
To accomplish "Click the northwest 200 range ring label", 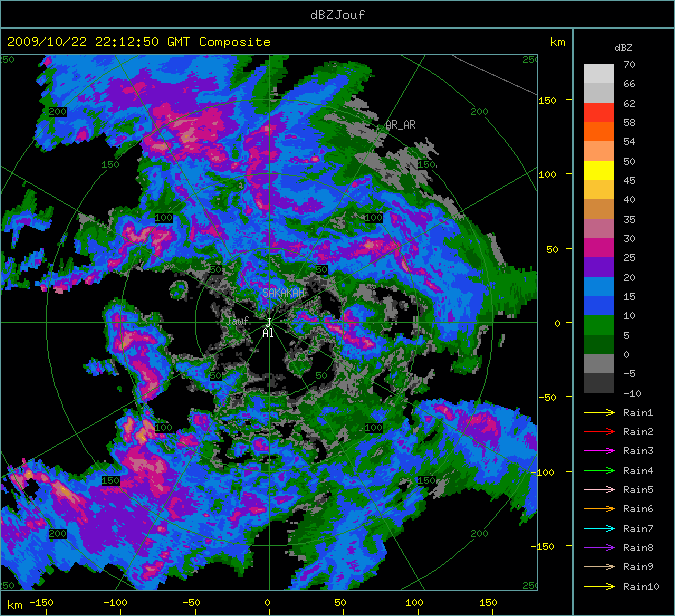I will (57, 112).
